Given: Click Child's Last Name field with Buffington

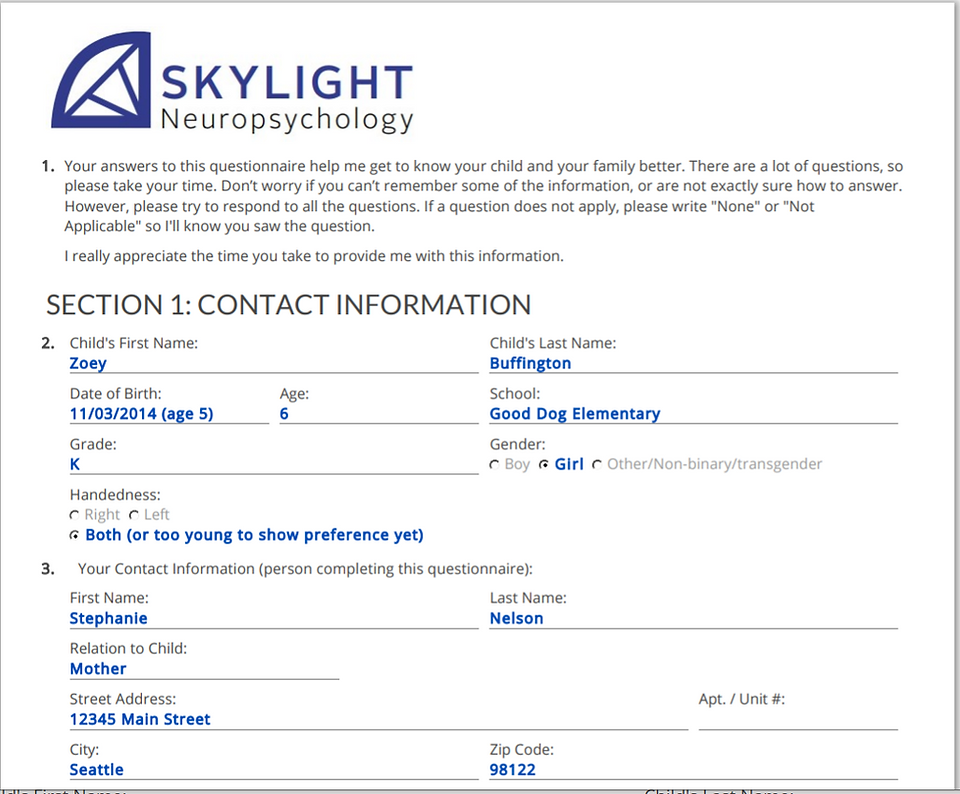Looking at the screenshot, I should pos(694,364).
